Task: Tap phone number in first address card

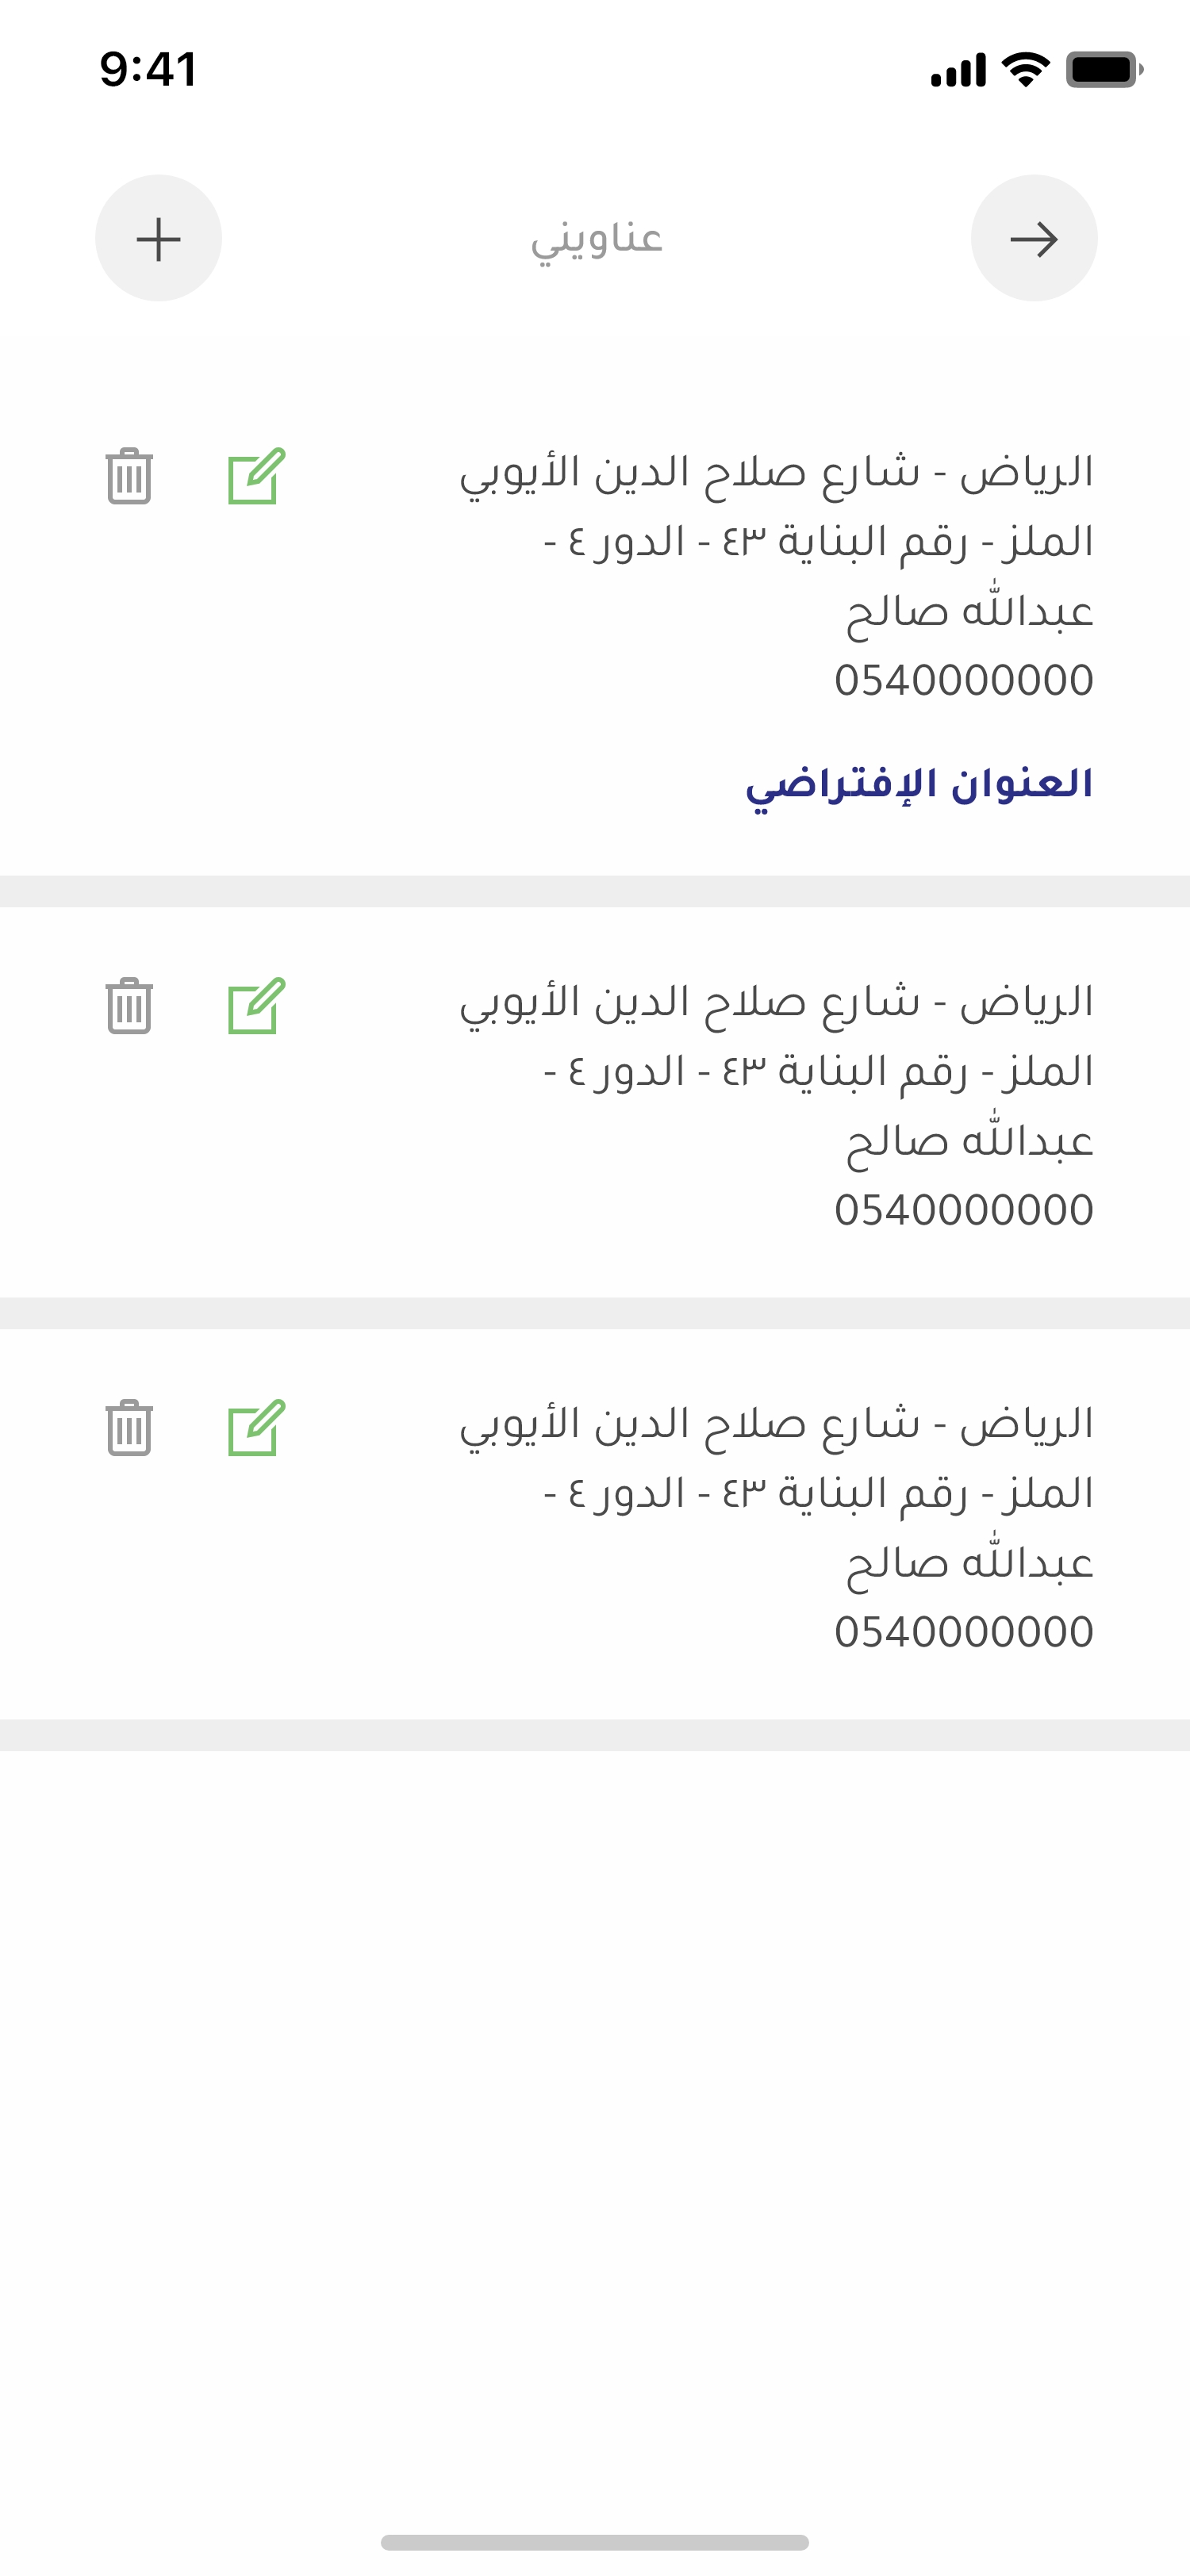Action: (964, 680)
